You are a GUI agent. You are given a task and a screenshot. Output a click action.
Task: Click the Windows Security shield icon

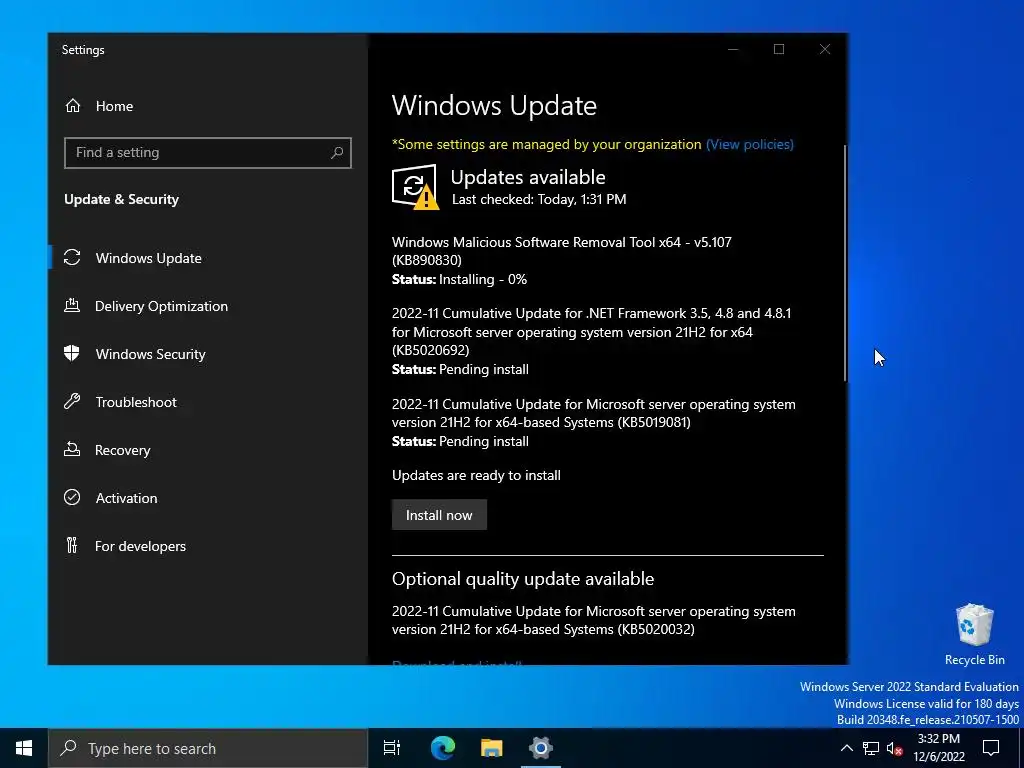[72, 353]
